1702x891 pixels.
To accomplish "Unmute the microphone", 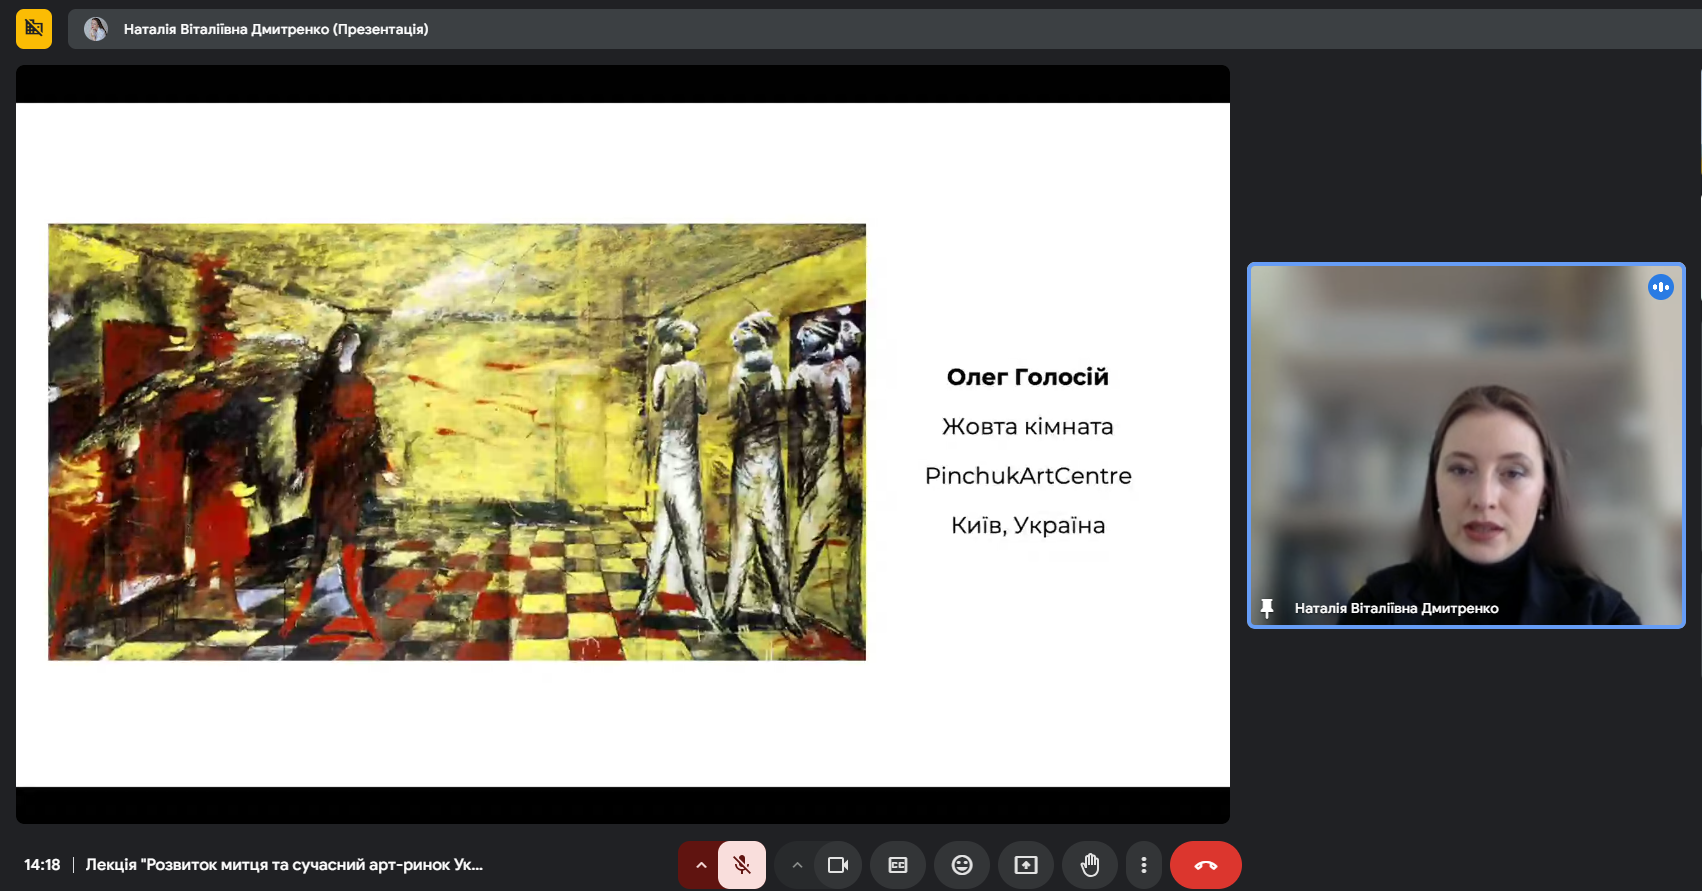I will click(742, 865).
